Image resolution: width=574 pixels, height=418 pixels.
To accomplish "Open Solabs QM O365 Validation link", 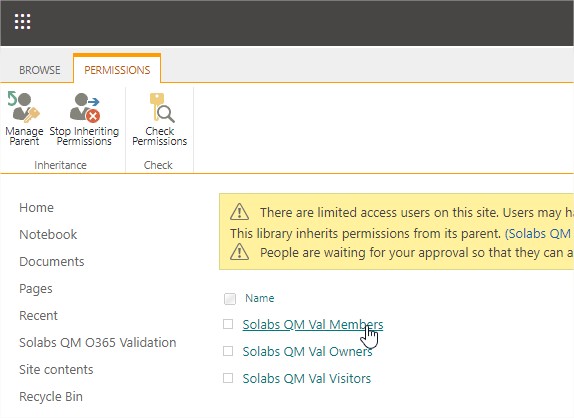I will (x=98, y=343).
